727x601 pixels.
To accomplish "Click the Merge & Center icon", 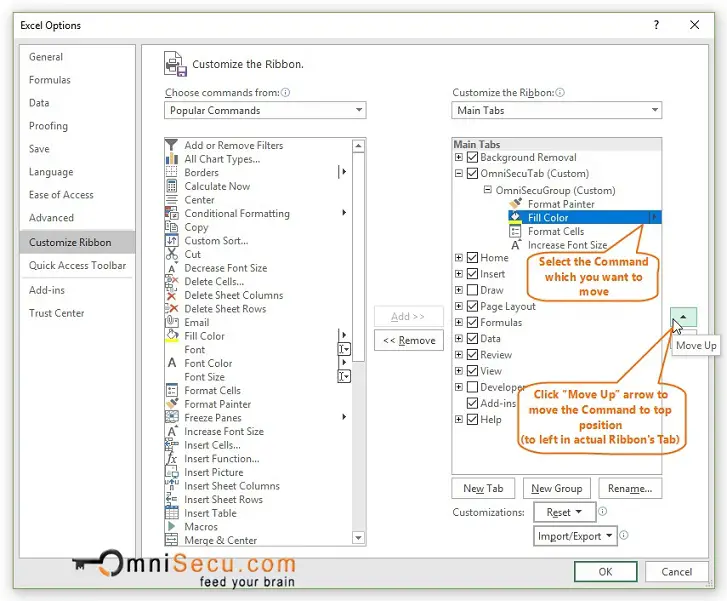I will pos(172,540).
